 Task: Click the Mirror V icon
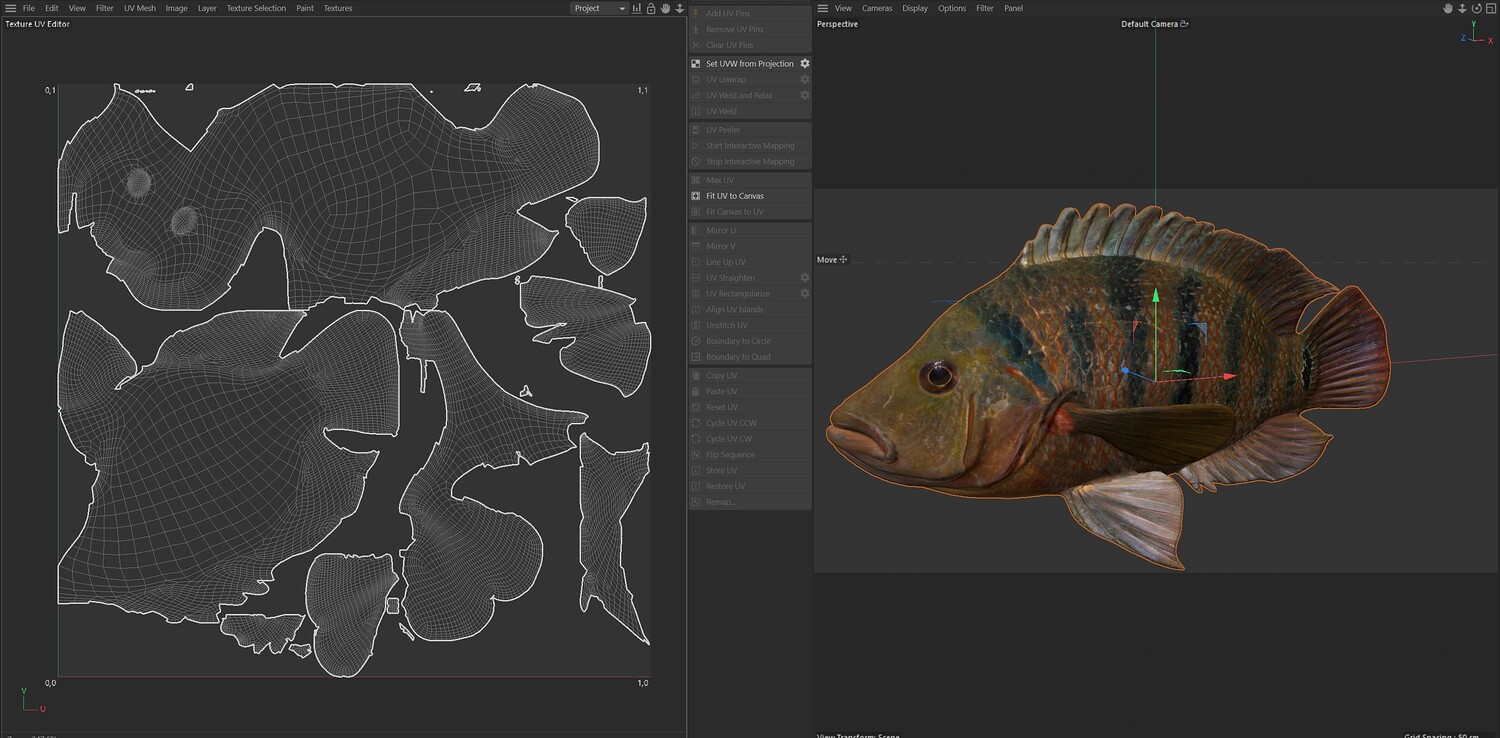696,246
